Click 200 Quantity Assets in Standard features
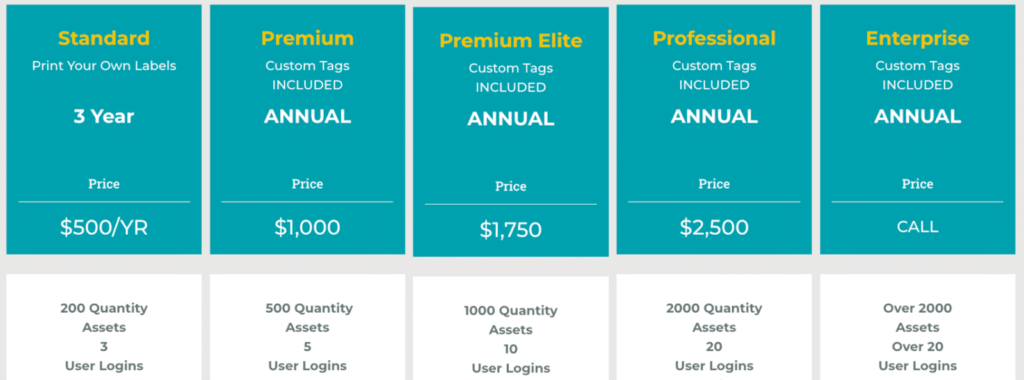The height and width of the screenshot is (380, 1024). coord(104,317)
